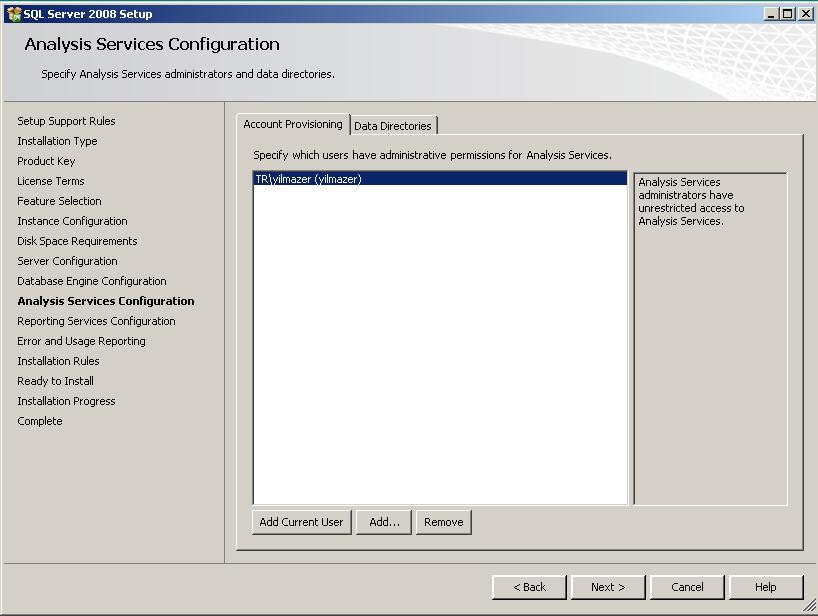The height and width of the screenshot is (616, 818).
Task: Click Setup Support Rules step
Action: click(x=66, y=121)
